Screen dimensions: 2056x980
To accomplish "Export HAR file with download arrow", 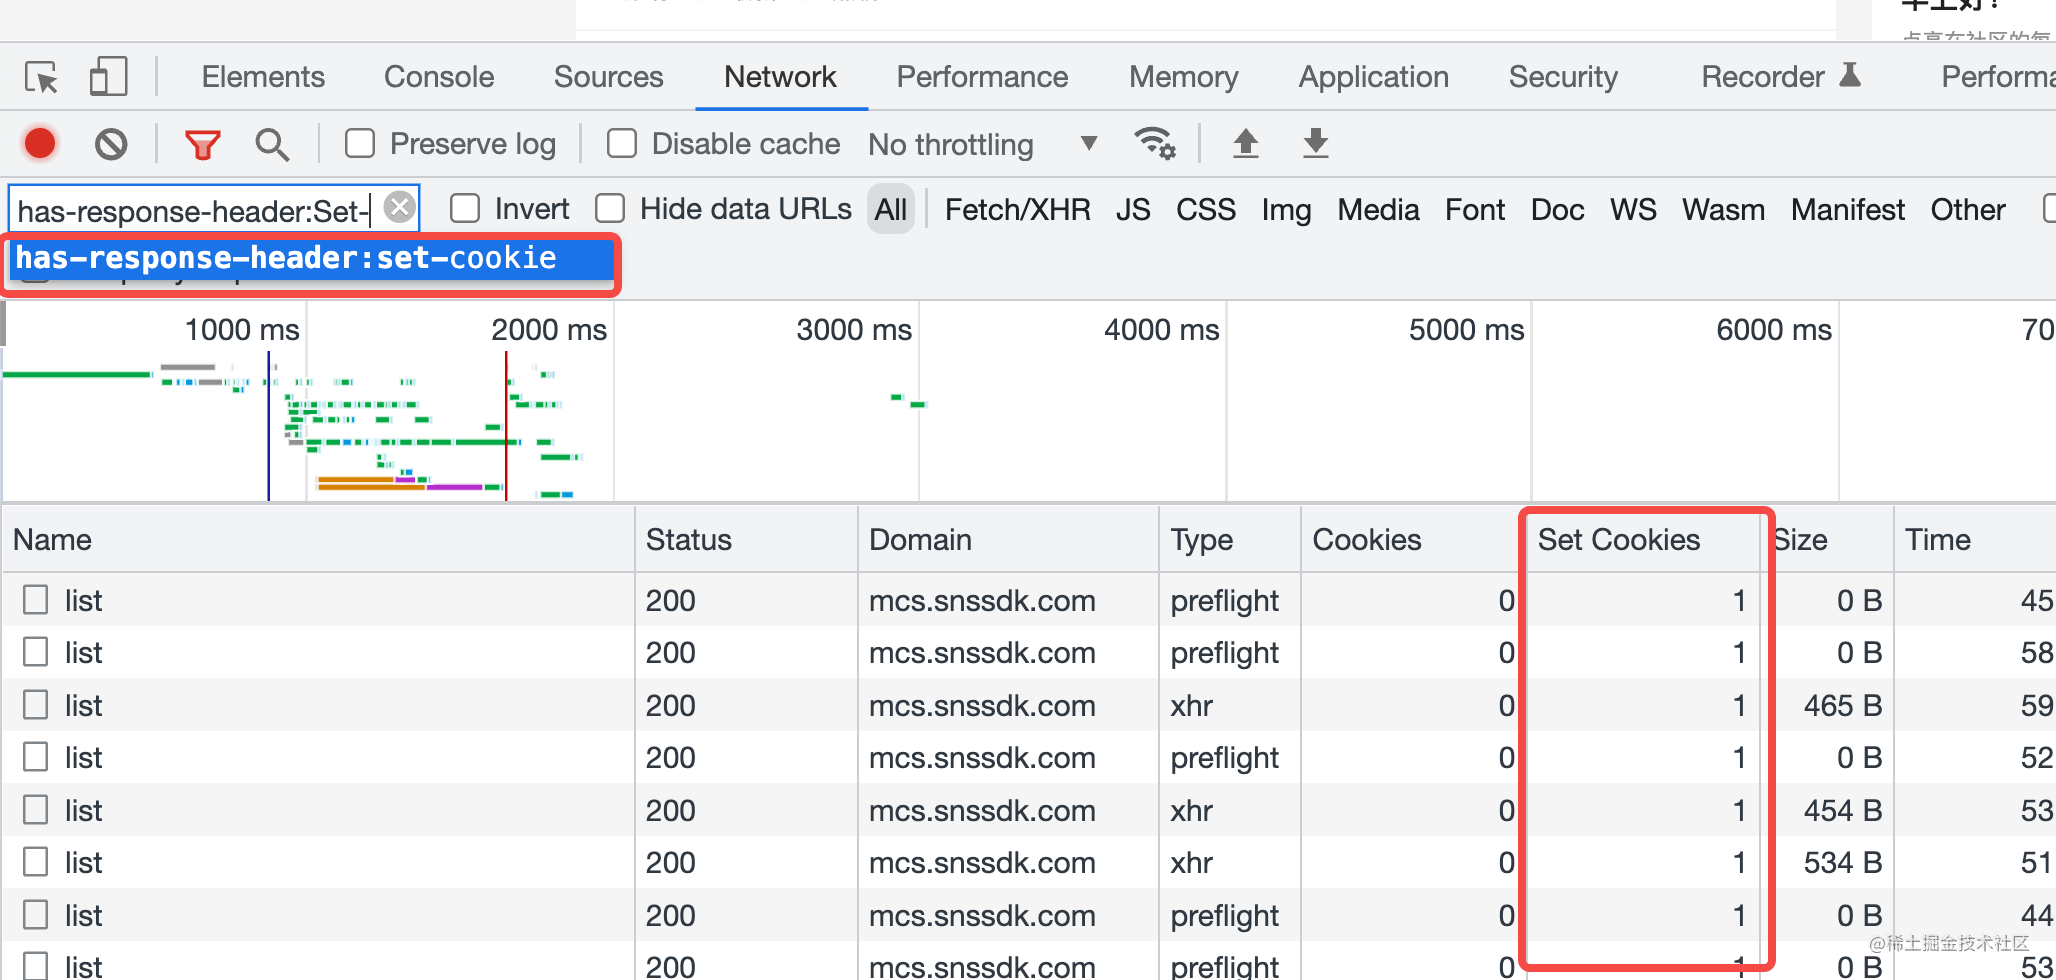I will tap(1316, 144).
